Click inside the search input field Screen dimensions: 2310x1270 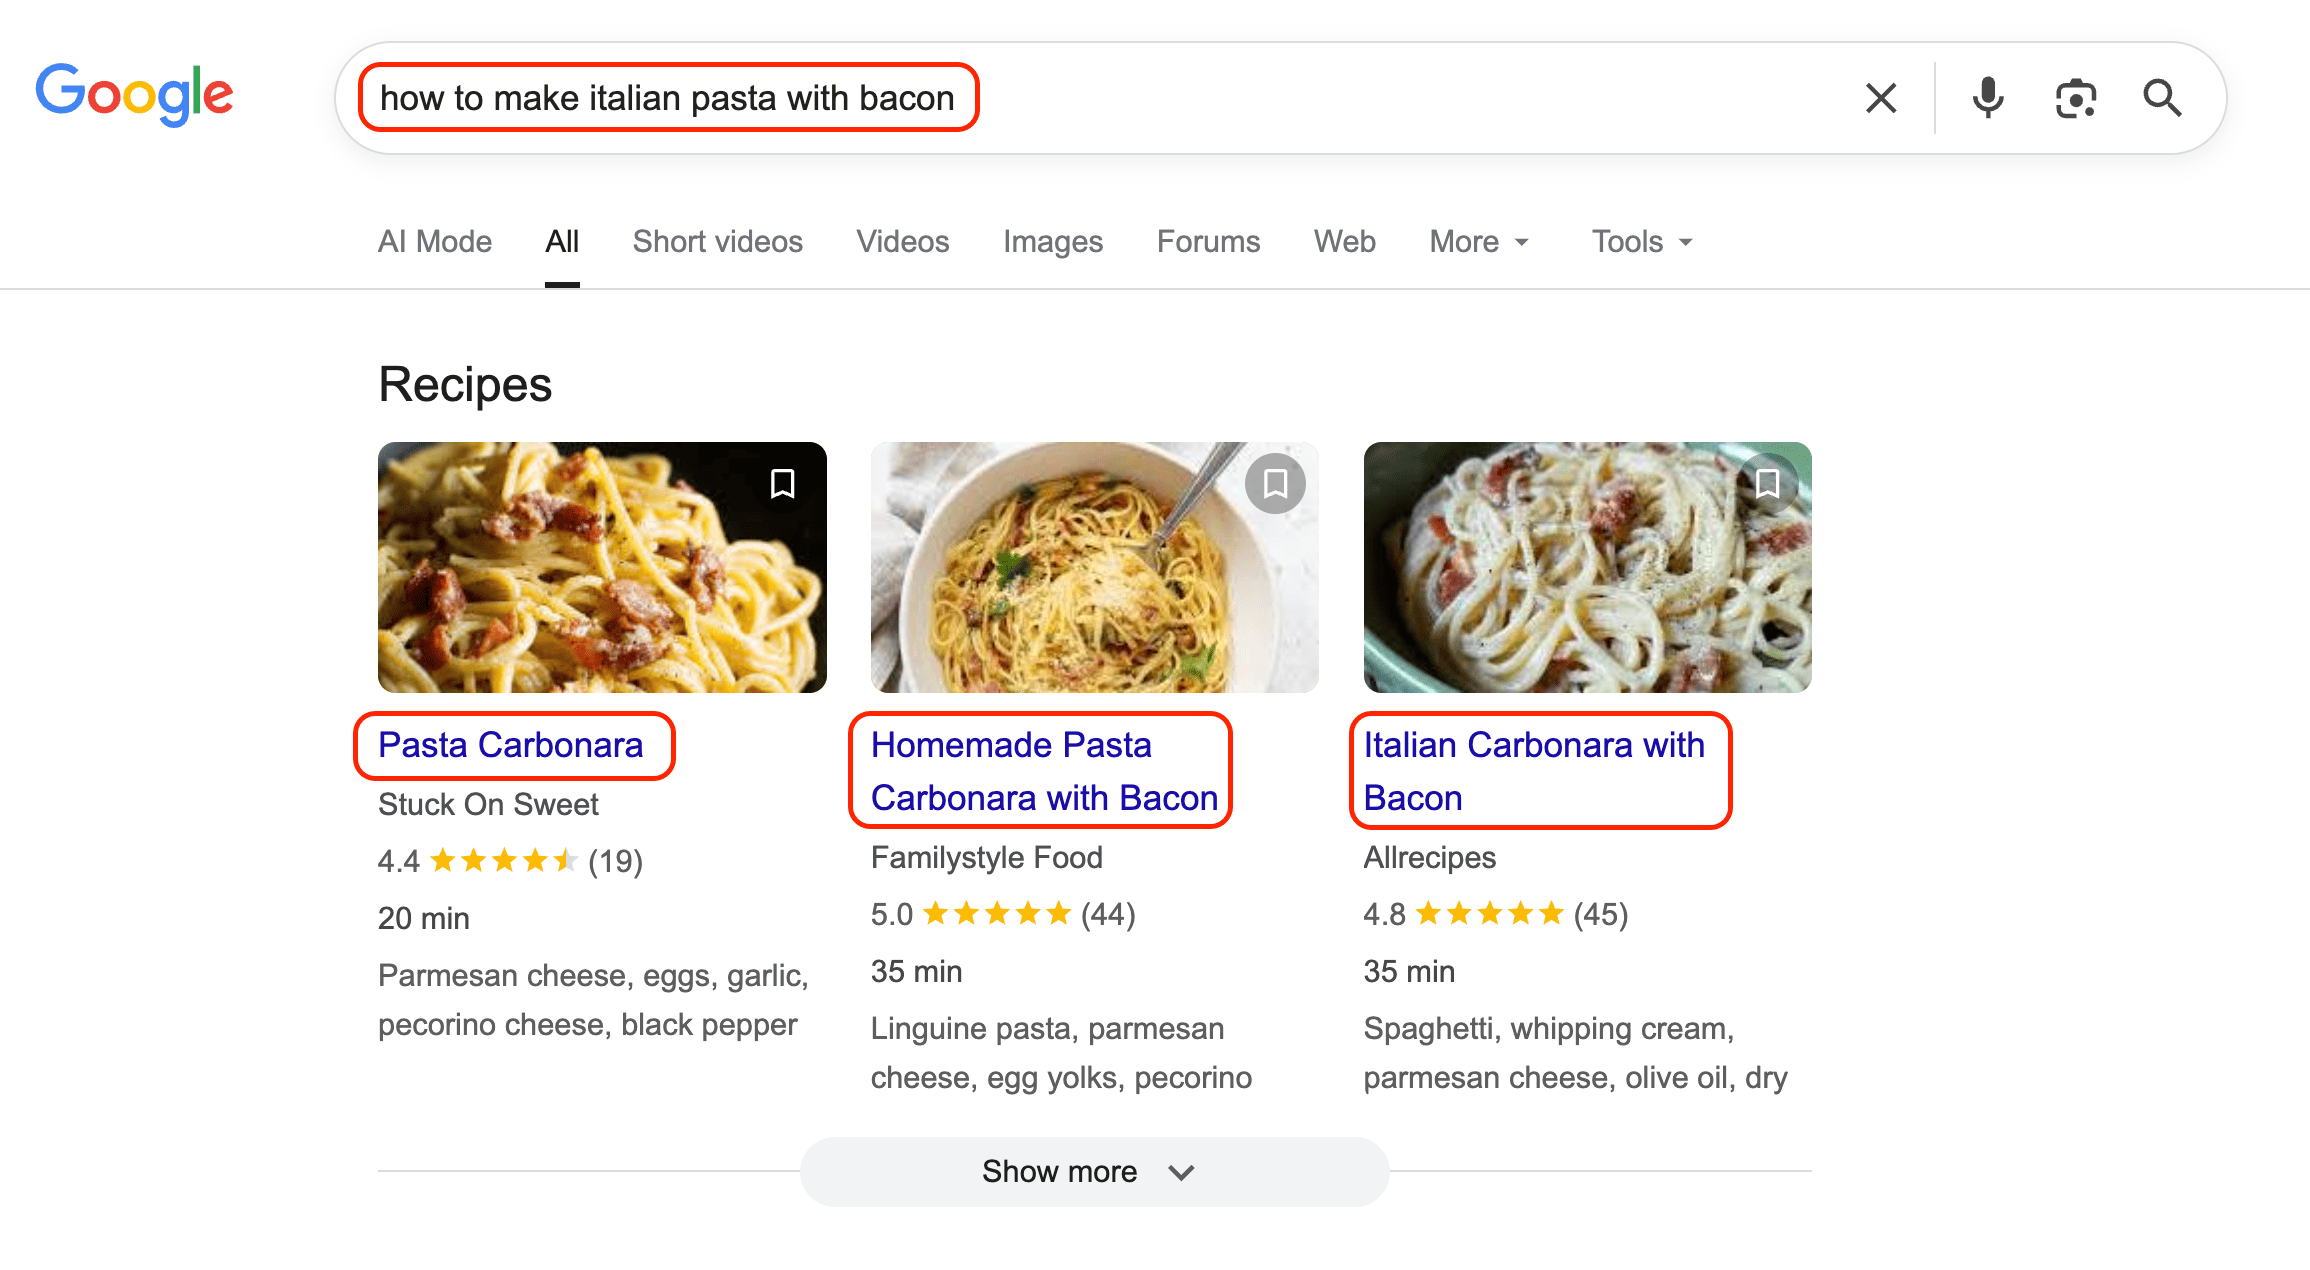[x=668, y=97]
